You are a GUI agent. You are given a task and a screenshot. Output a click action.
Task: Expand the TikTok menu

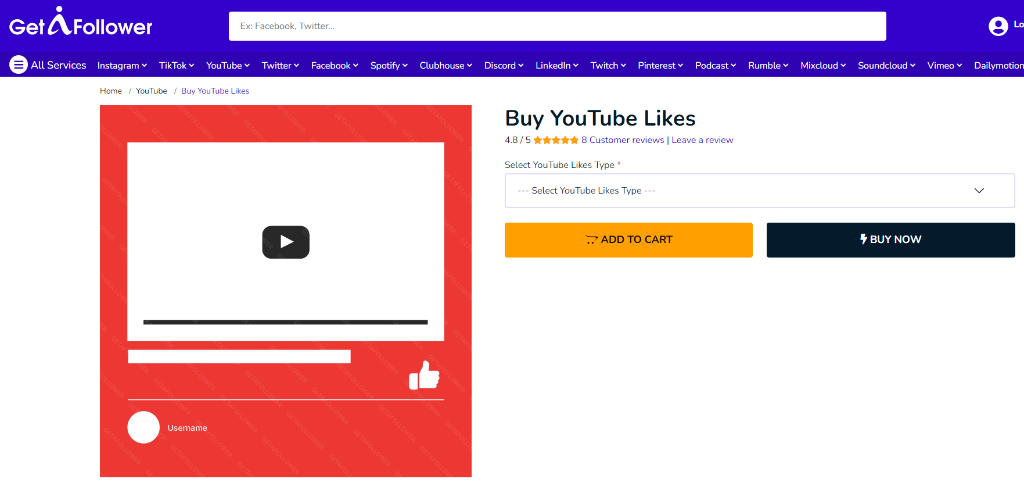[x=176, y=65]
